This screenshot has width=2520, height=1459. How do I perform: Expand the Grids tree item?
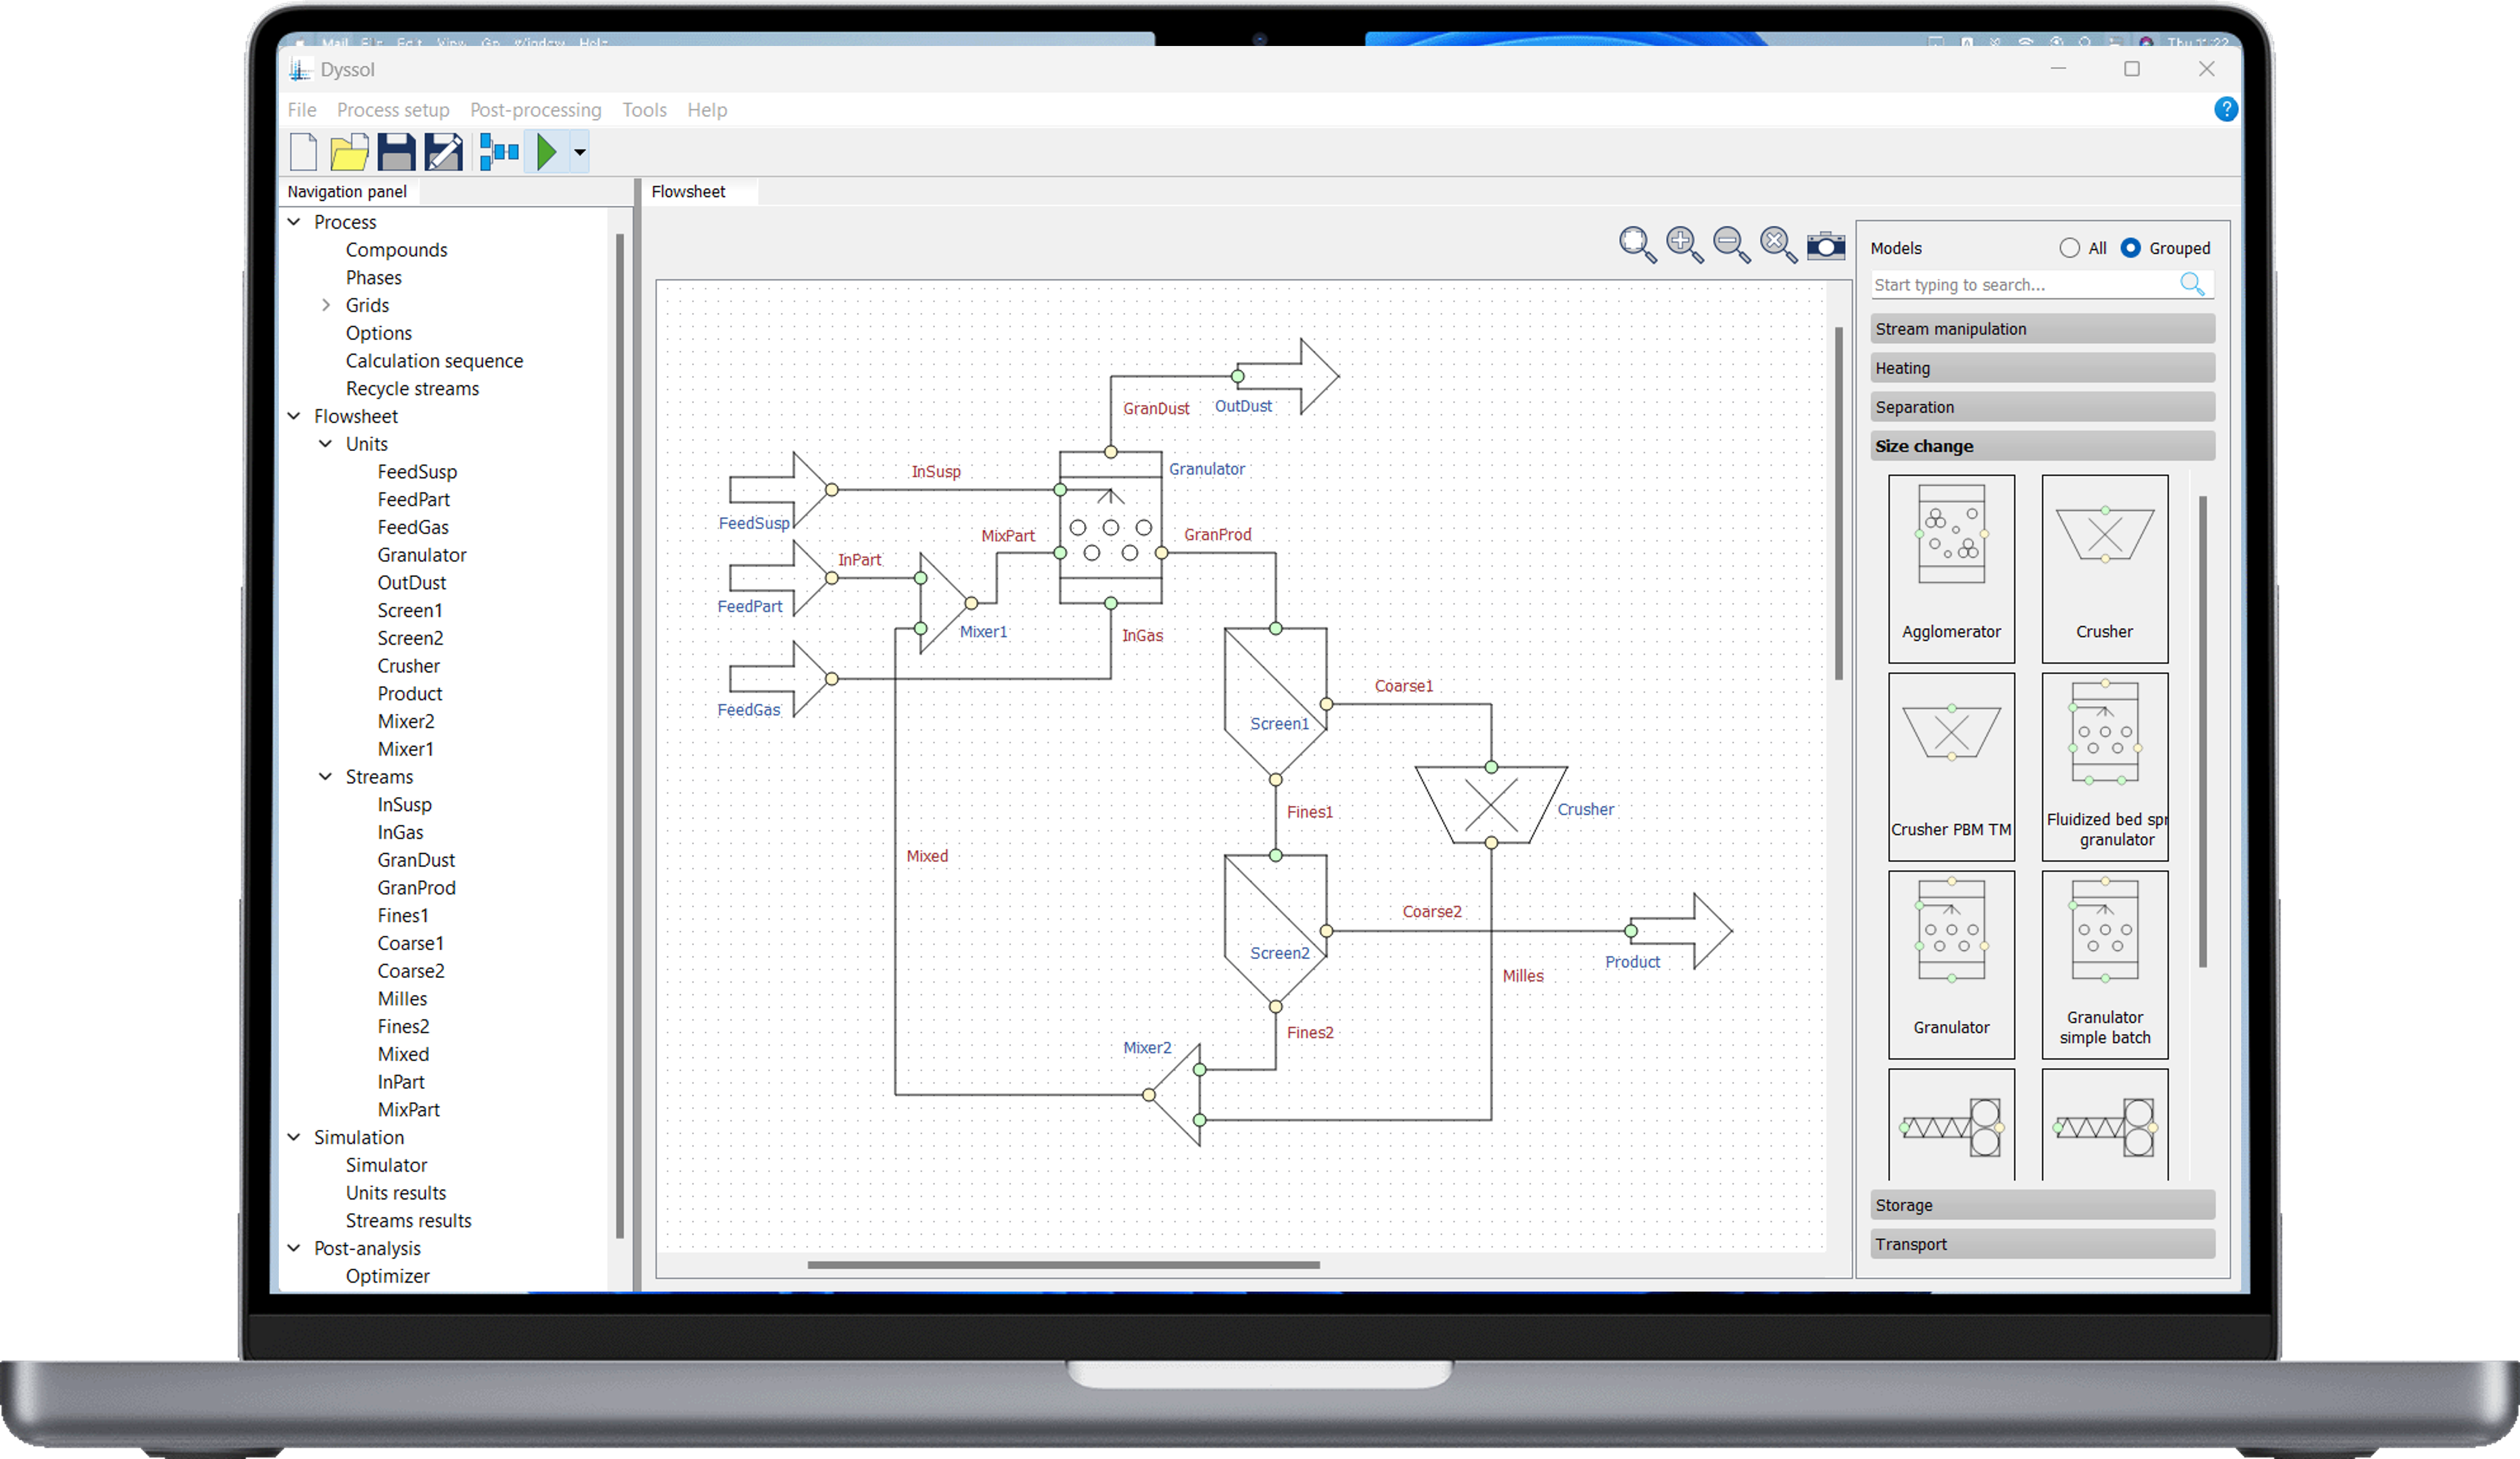click(325, 305)
